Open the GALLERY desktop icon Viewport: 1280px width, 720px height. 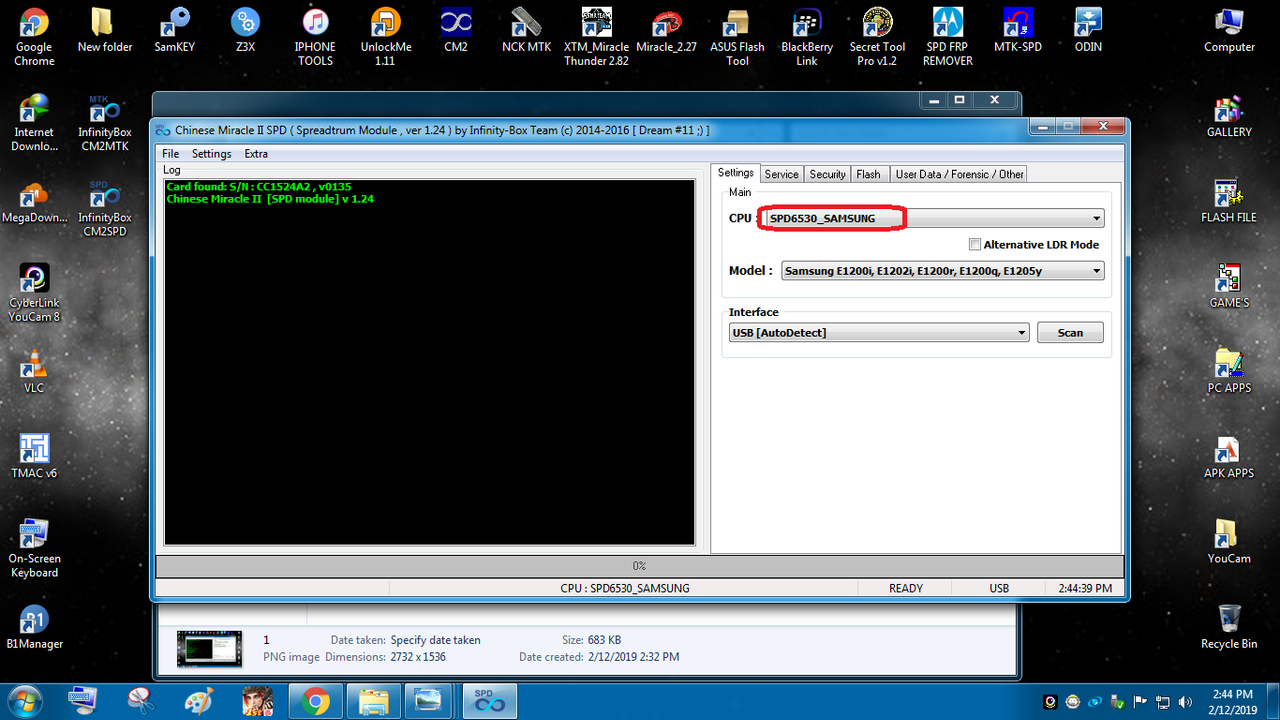coord(1229,115)
